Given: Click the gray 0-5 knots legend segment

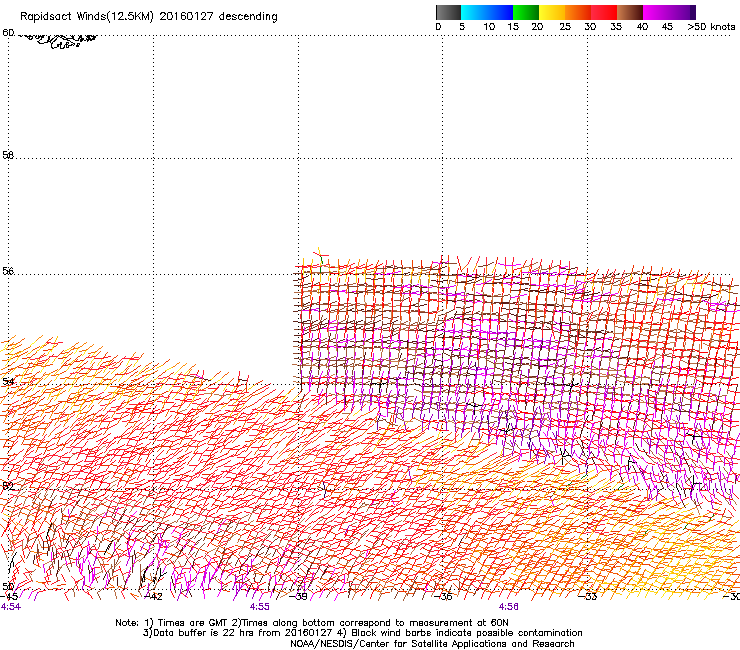Looking at the screenshot, I should coord(448,12).
